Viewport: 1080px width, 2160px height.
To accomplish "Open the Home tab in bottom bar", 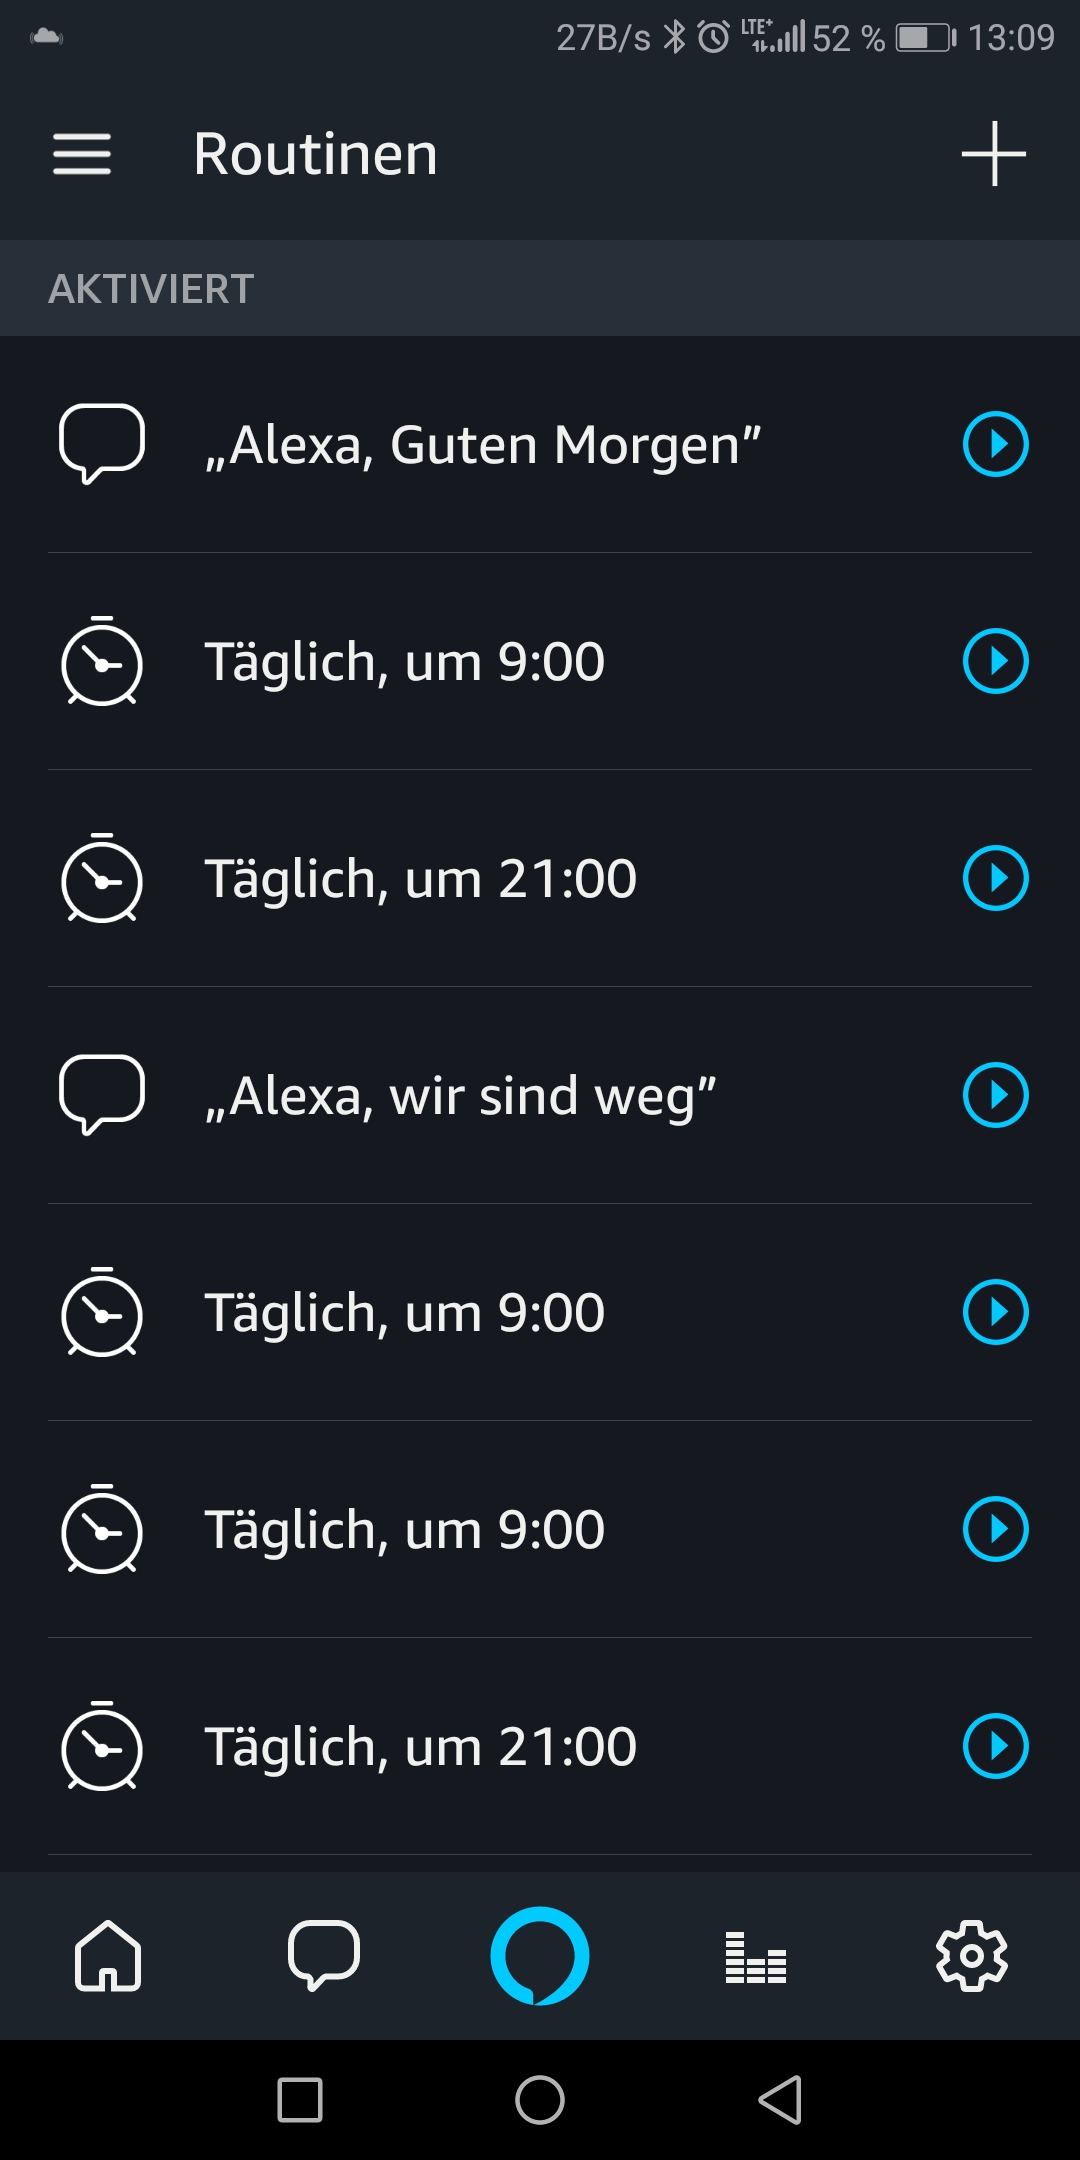I will point(108,1955).
